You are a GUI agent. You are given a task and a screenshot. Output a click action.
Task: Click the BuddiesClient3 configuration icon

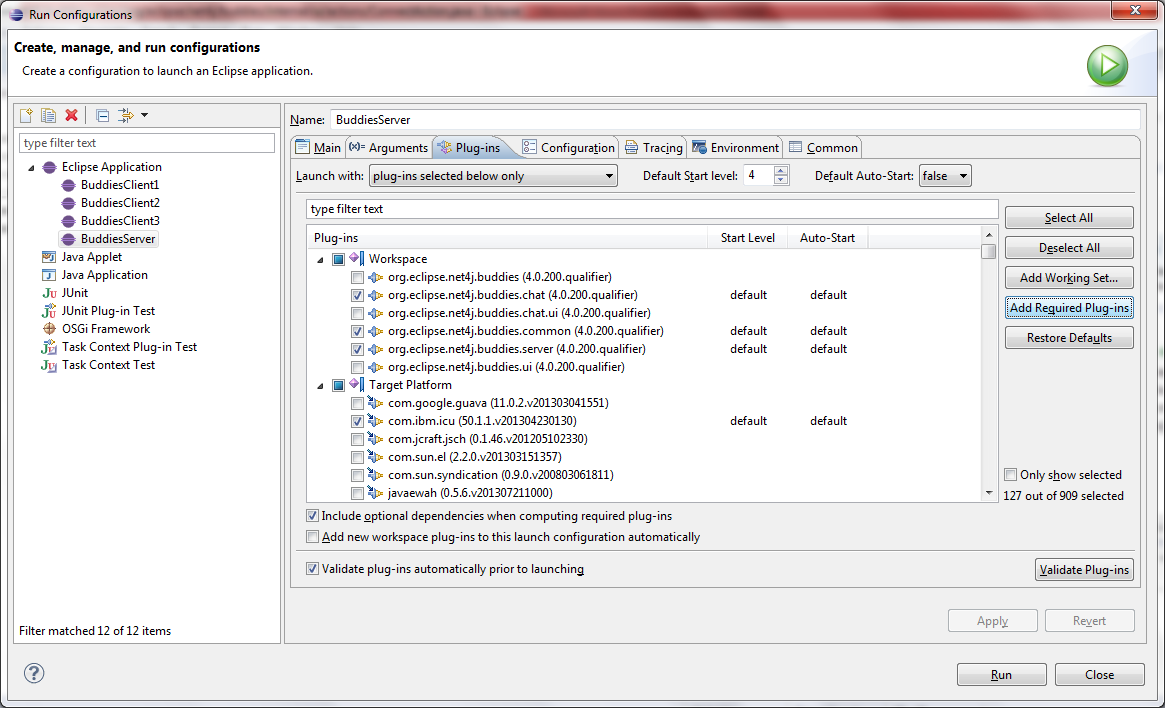pyautogui.click(x=68, y=221)
